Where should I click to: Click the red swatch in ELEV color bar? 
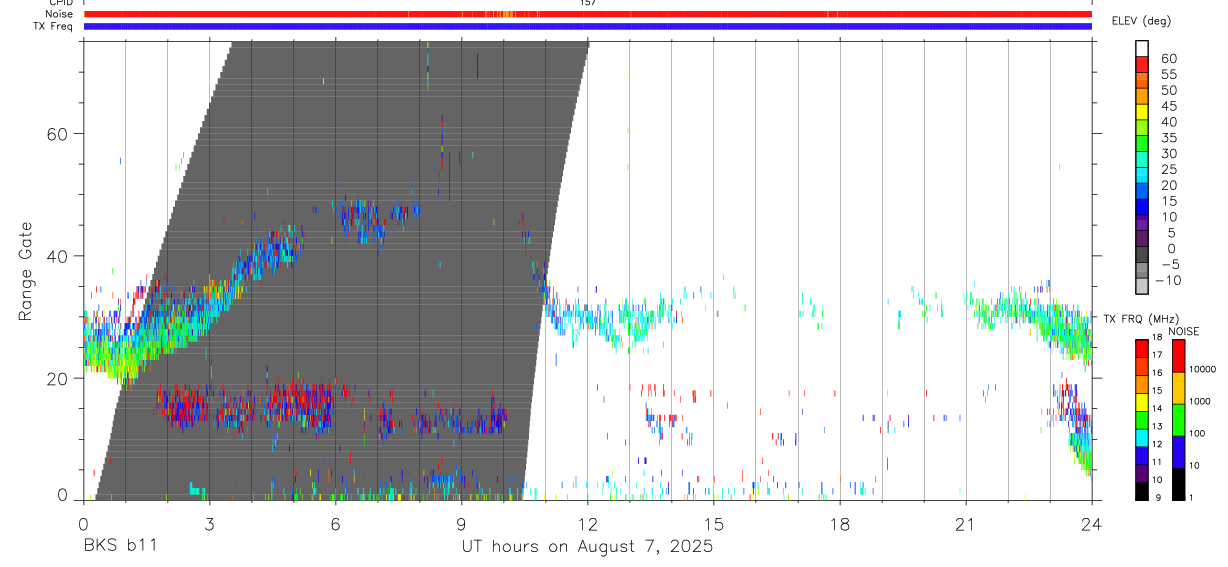tap(1142, 65)
